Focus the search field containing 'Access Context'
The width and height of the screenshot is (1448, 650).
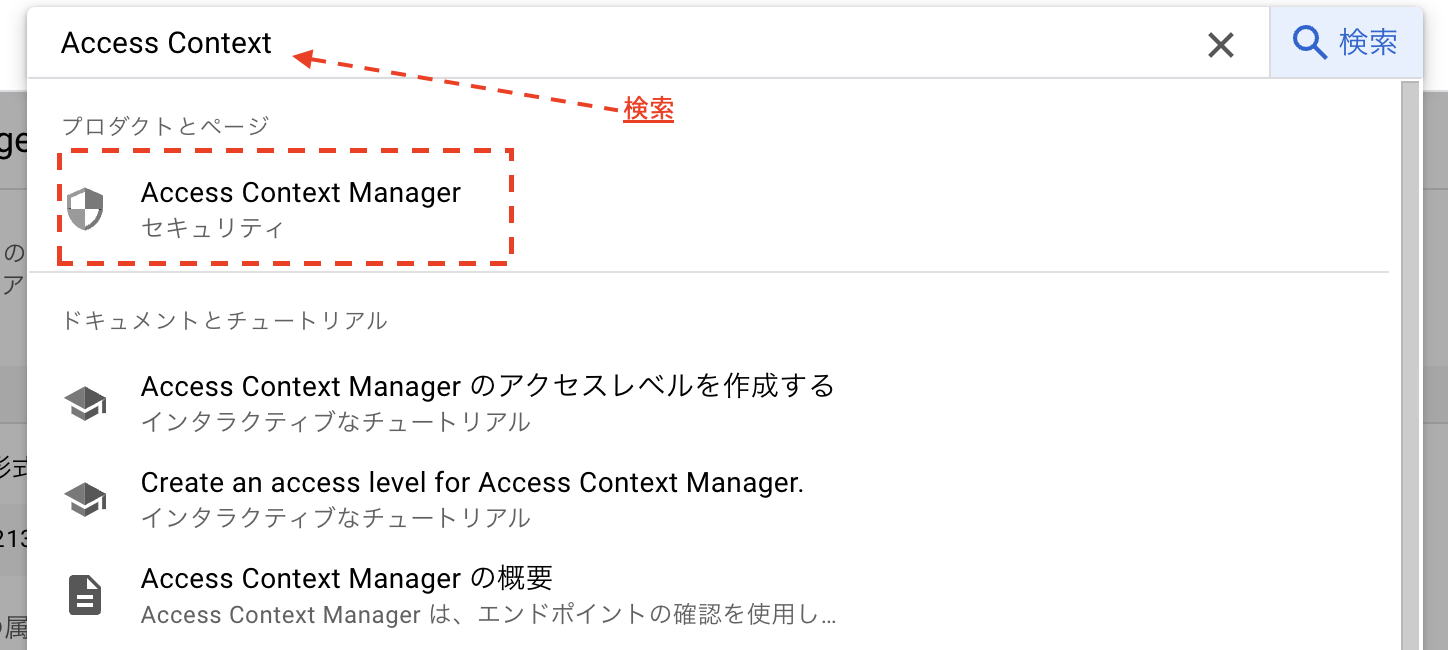pyautogui.click(x=620, y=43)
